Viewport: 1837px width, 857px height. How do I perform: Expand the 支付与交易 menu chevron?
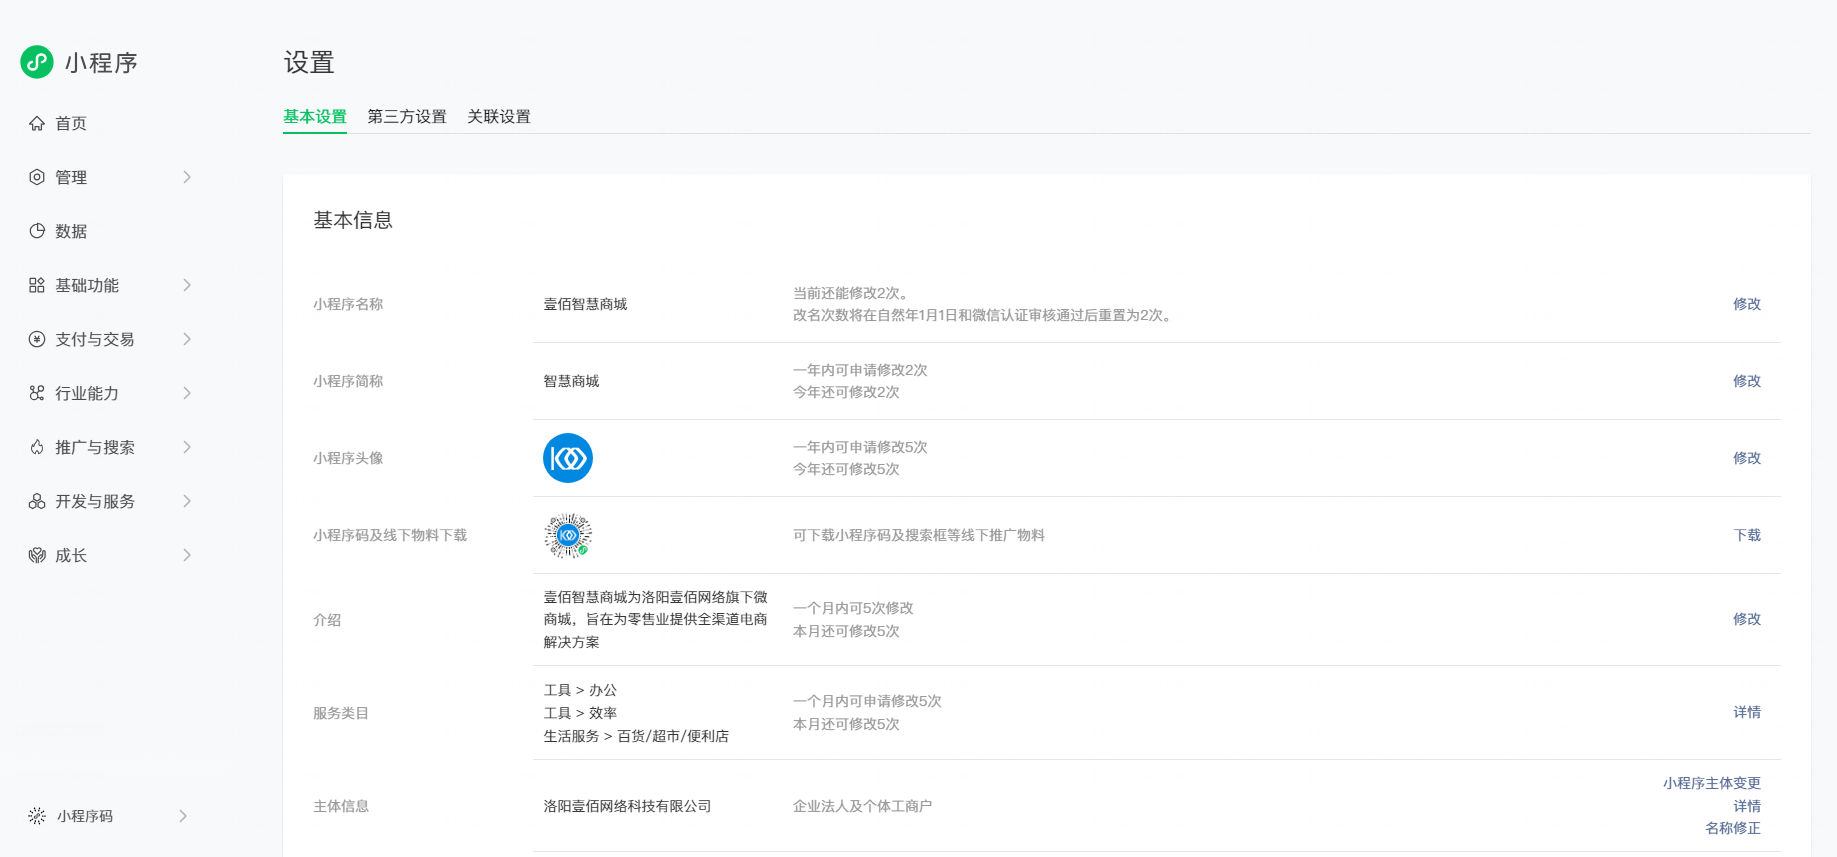click(x=187, y=339)
